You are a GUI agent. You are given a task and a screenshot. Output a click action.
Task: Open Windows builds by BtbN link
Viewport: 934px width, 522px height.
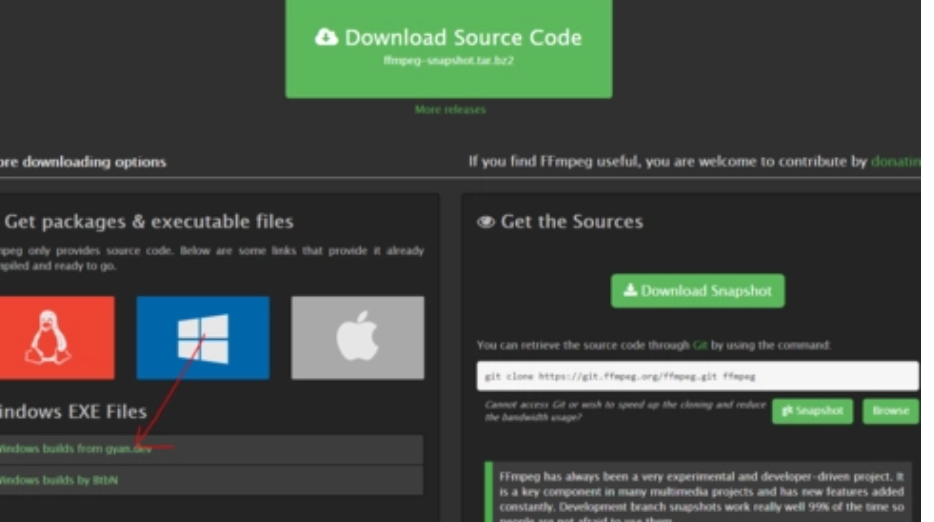coord(58,480)
